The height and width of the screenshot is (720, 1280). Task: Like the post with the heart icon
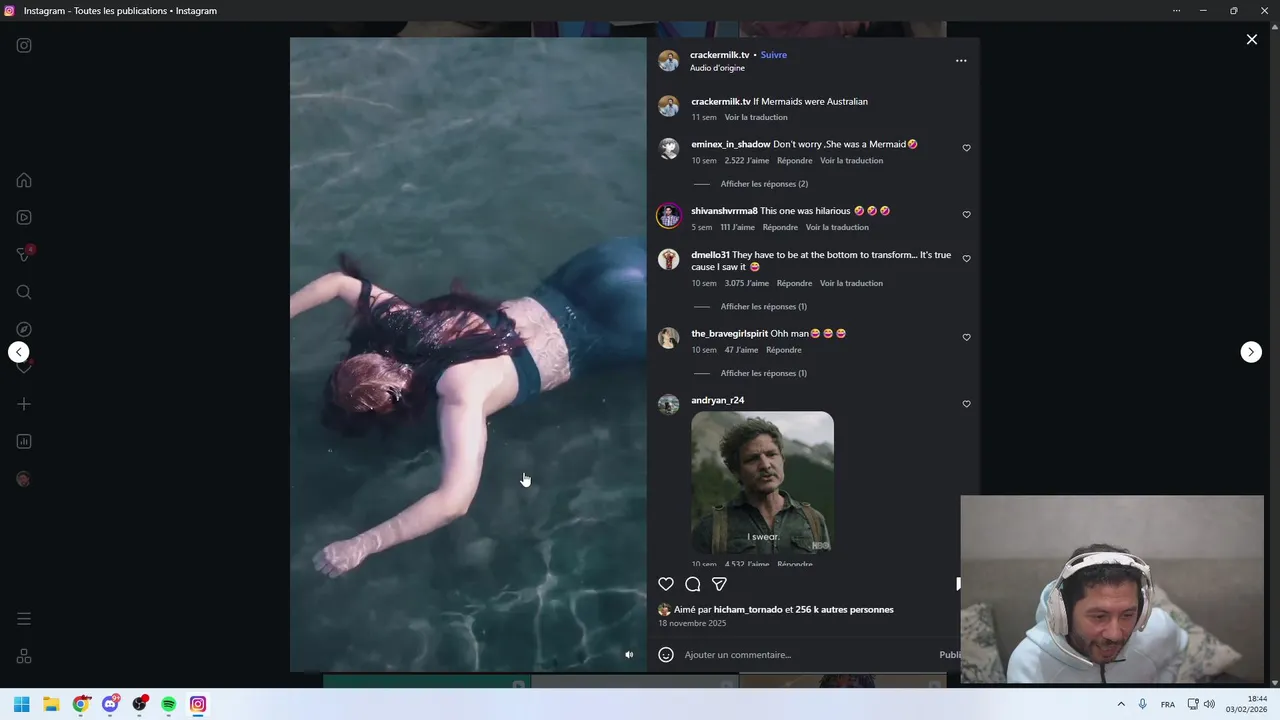pyautogui.click(x=666, y=584)
